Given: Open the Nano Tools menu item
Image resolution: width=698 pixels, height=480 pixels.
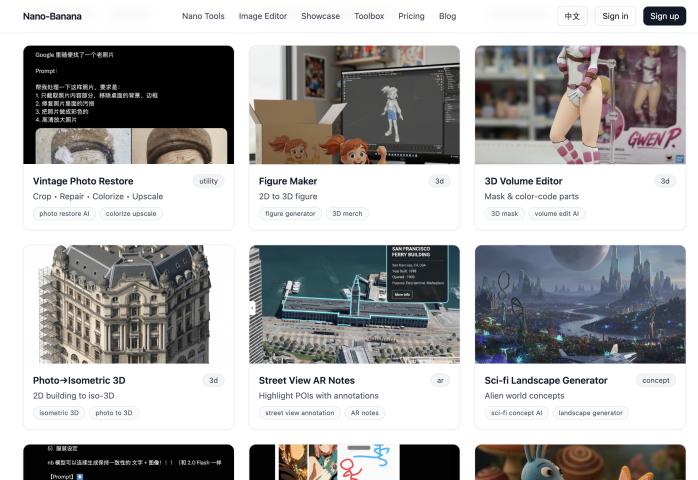Looking at the screenshot, I should [203, 16].
